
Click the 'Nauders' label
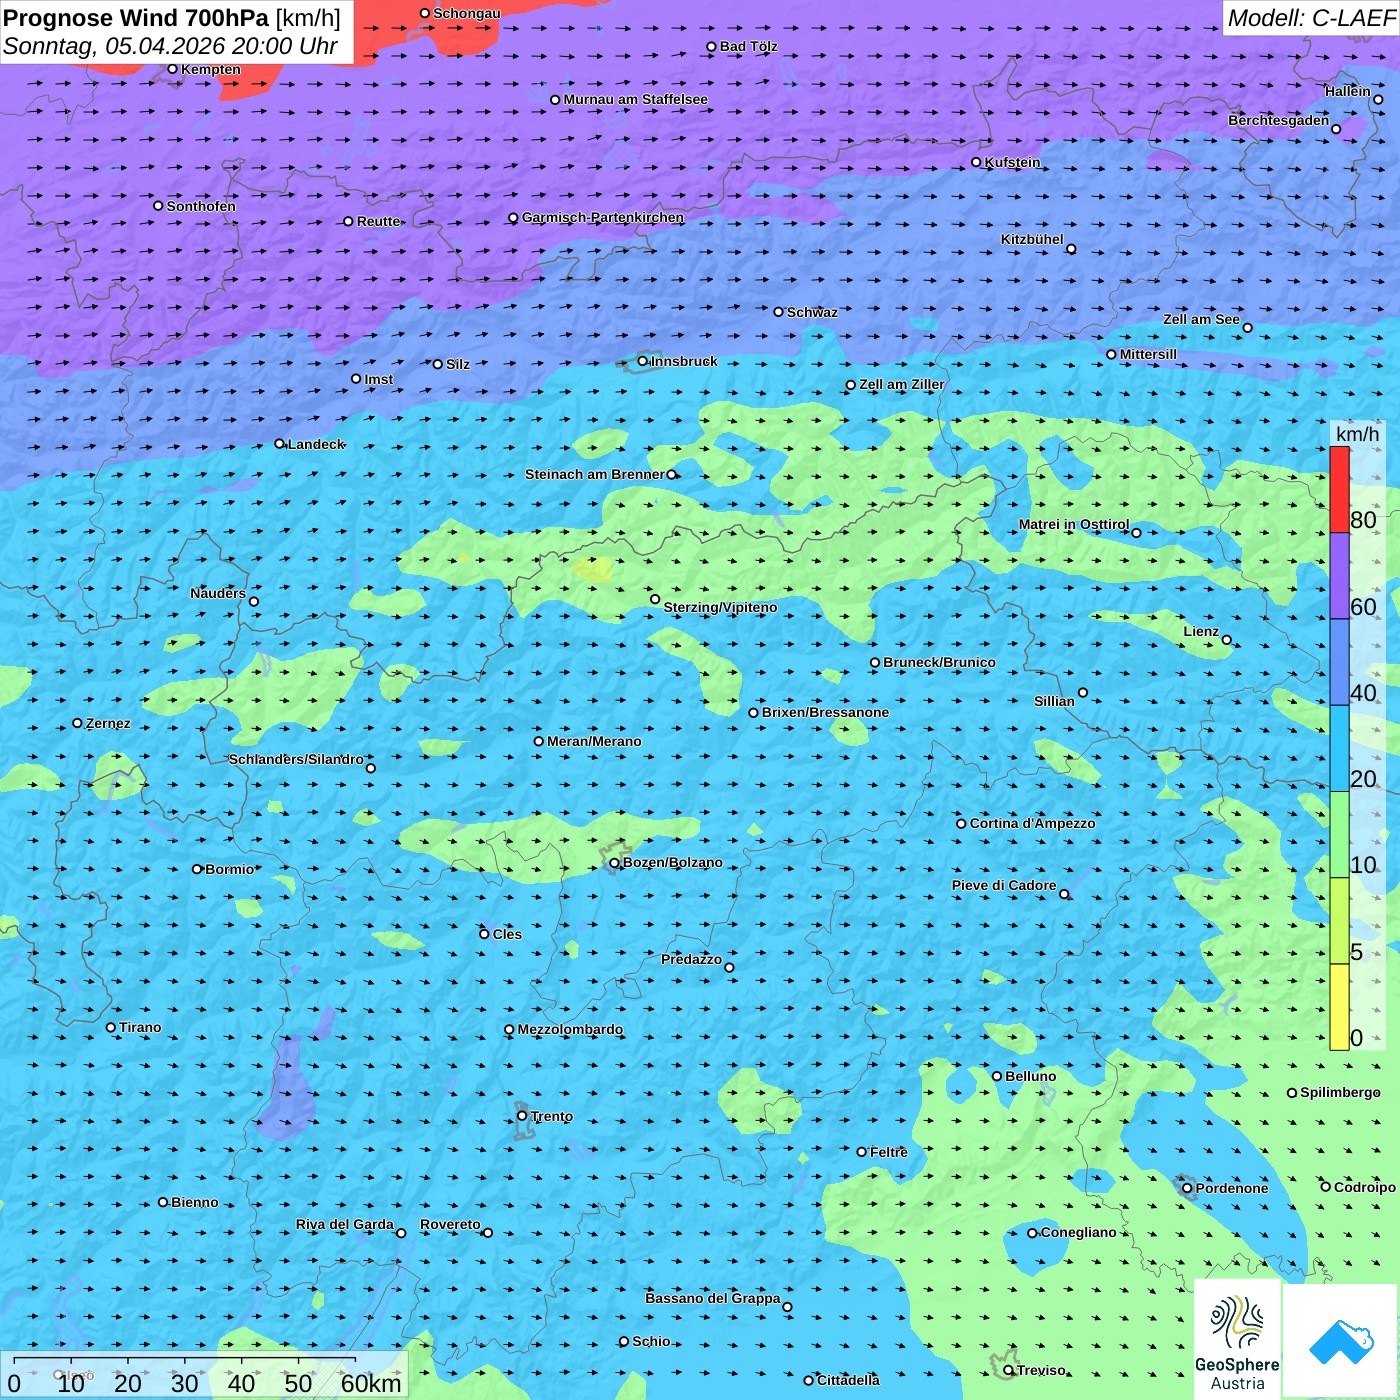coord(218,593)
